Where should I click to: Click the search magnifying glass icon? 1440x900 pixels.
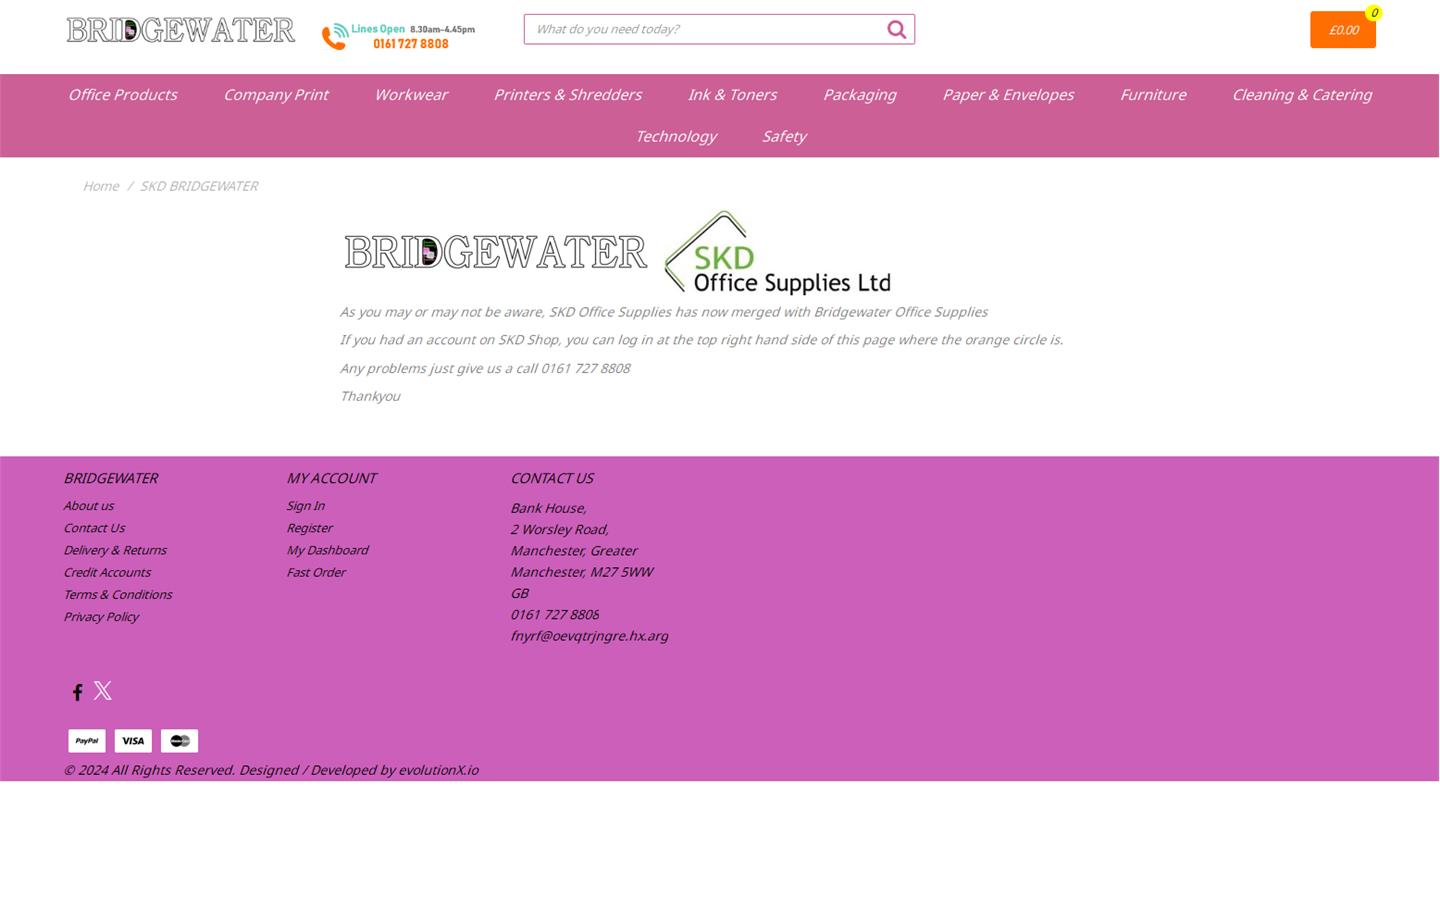897,29
